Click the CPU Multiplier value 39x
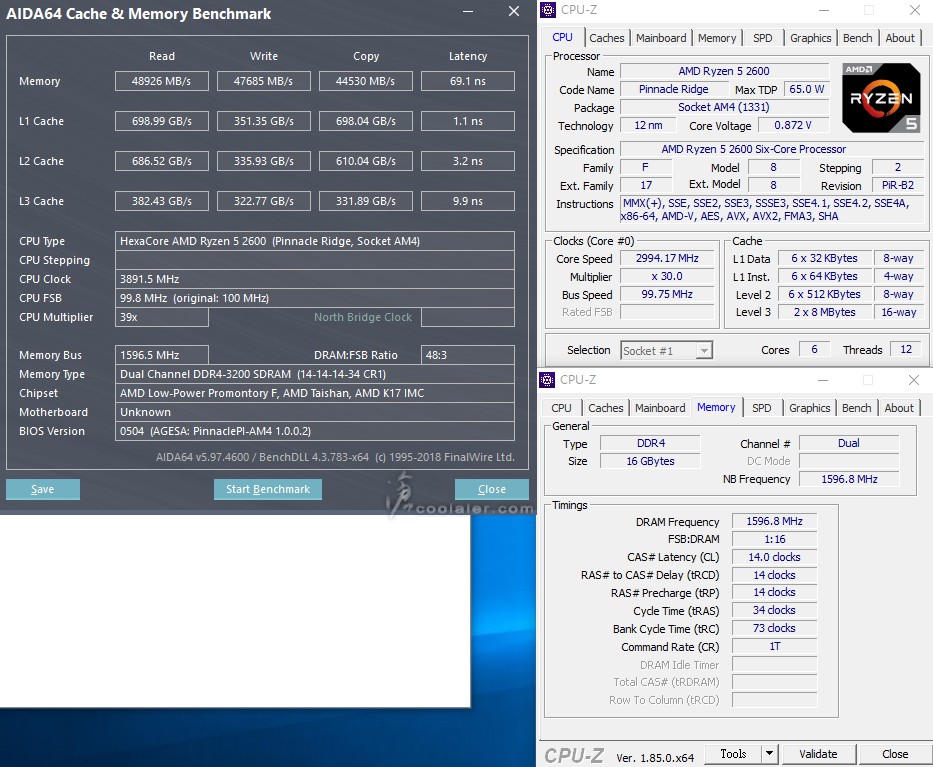 tap(162, 317)
